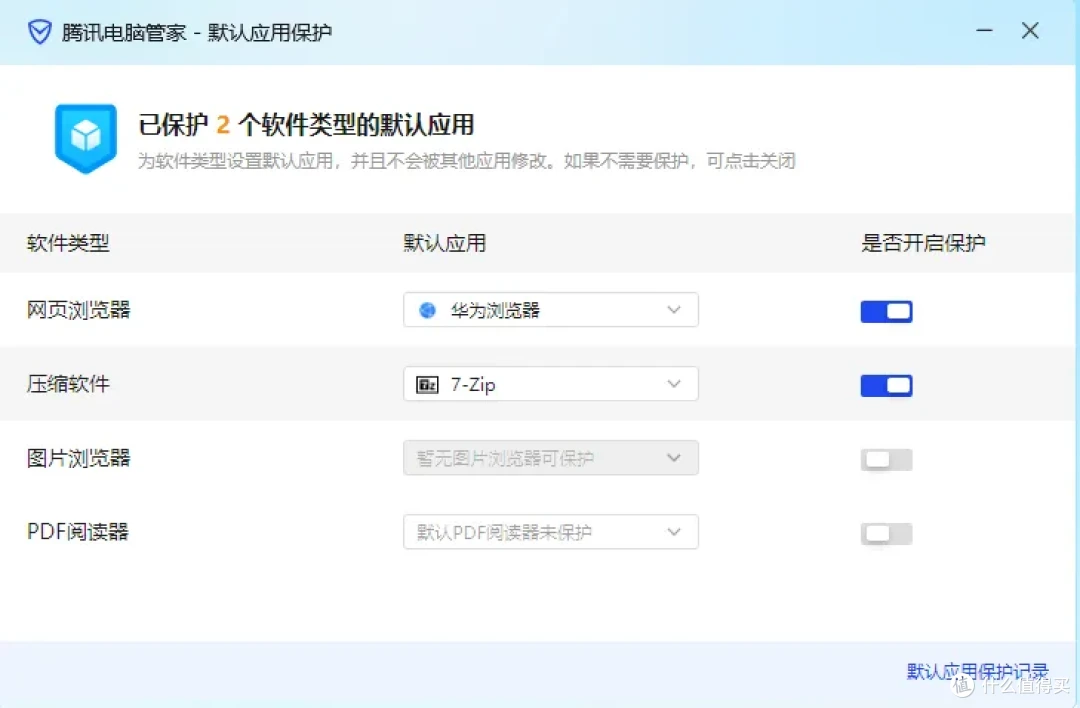Open the 暂无图片浏览器可保护 dropdown
The image size is (1080, 708).
pyautogui.click(x=550, y=458)
